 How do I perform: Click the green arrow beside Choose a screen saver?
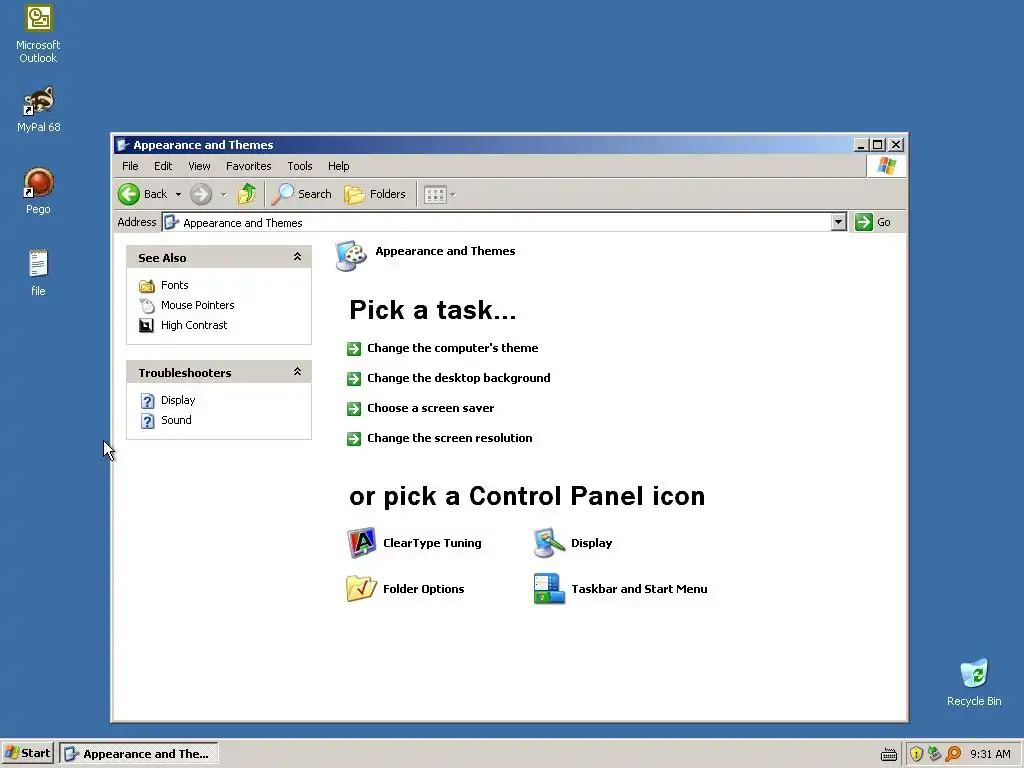(354, 409)
